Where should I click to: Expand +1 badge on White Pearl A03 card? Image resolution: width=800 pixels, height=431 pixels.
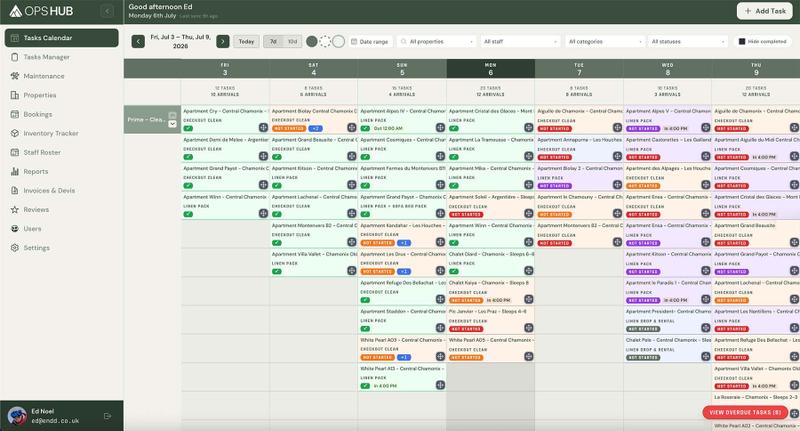(x=404, y=358)
